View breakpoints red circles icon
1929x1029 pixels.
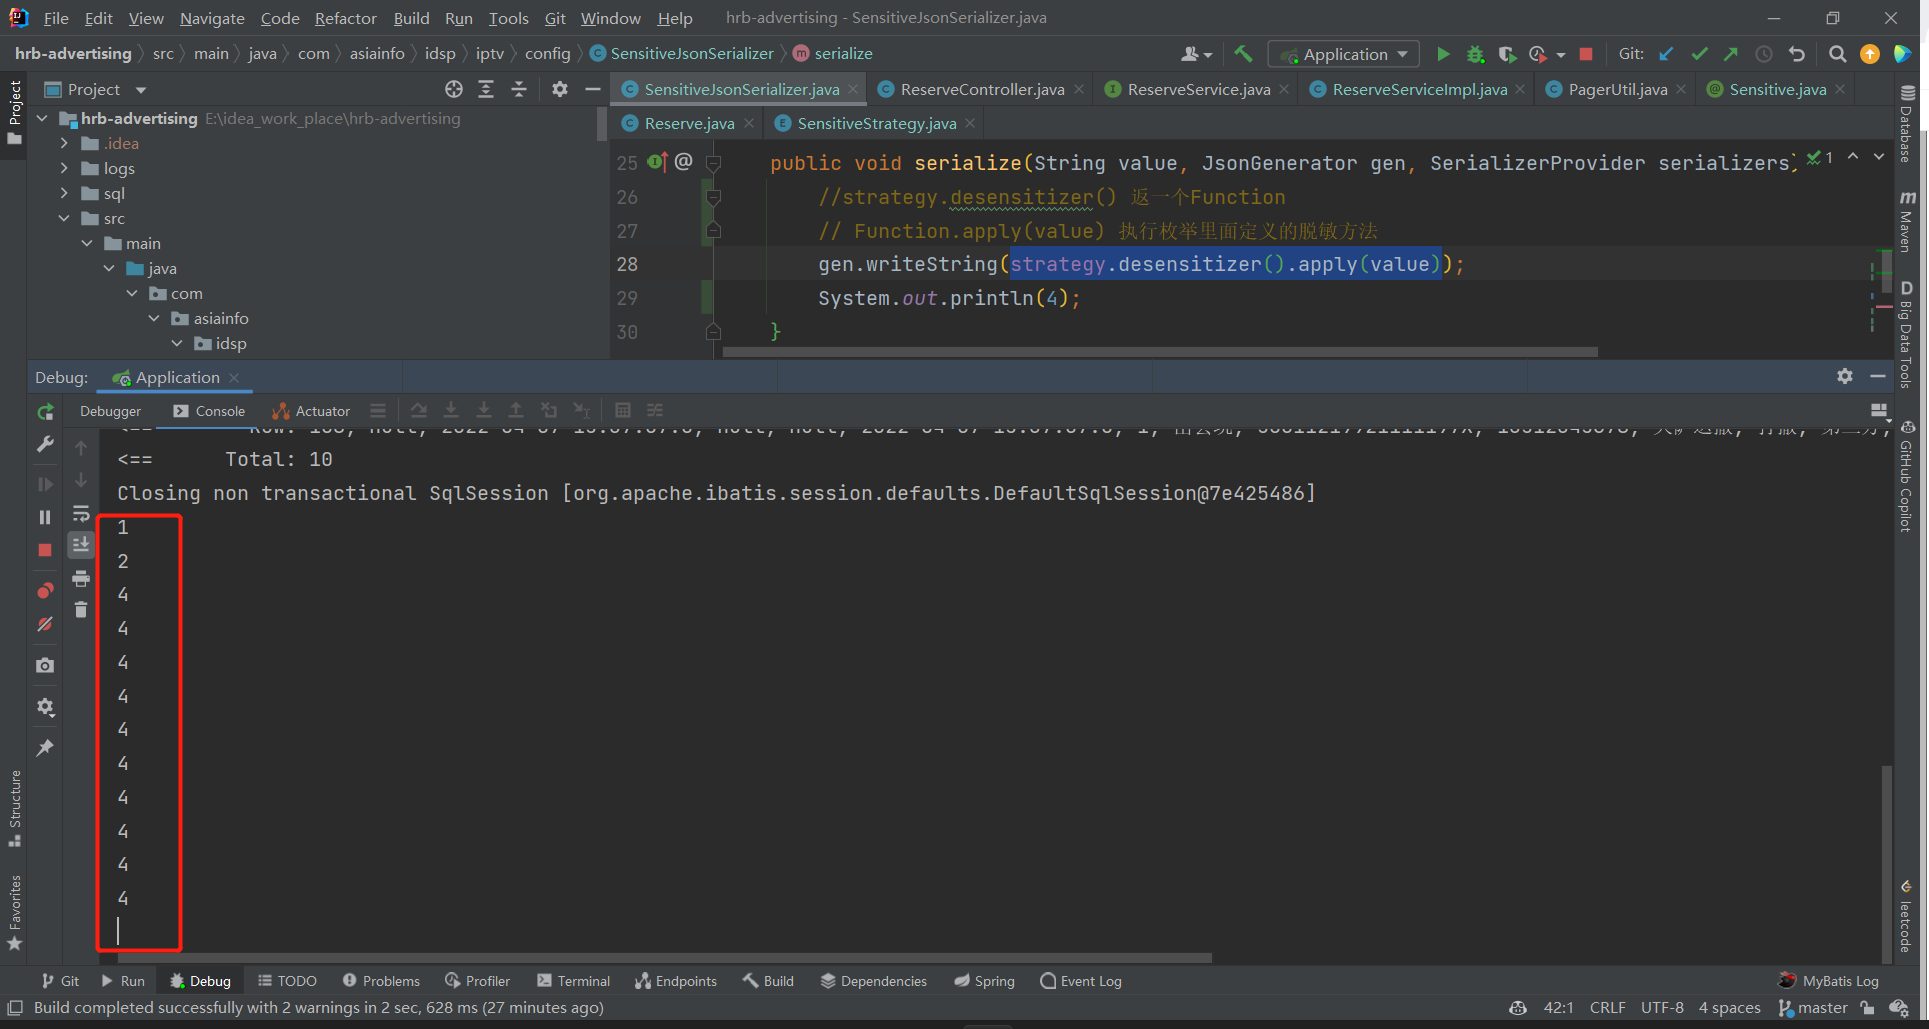pyautogui.click(x=45, y=591)
